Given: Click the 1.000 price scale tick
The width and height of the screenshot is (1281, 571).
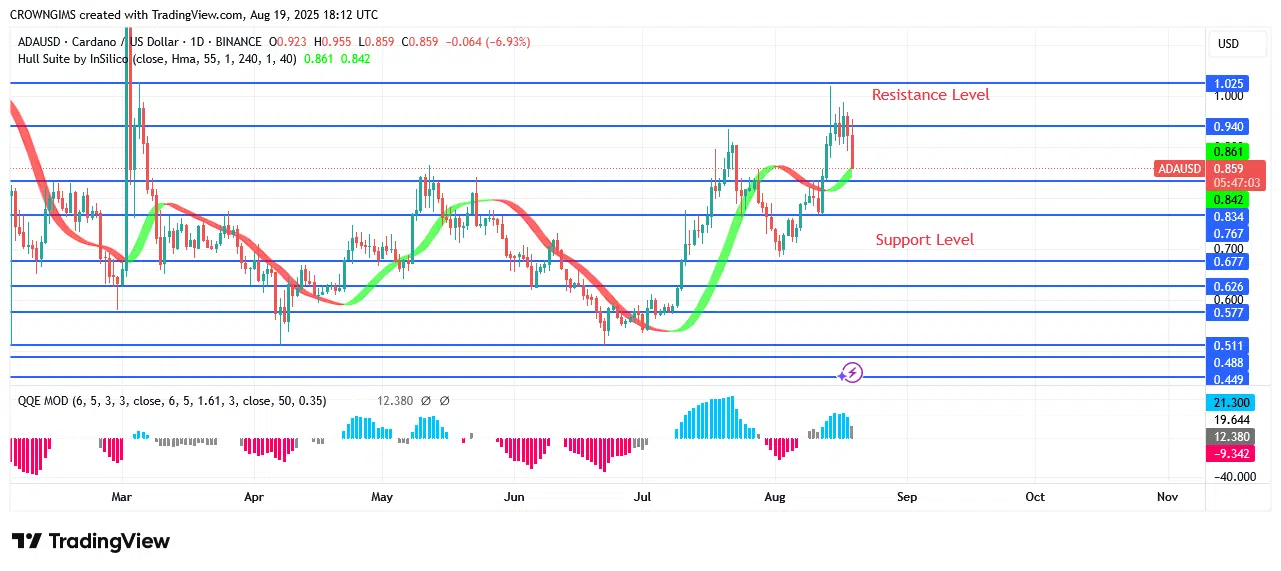Looking at the screenshot, I should click(1228, 96).
